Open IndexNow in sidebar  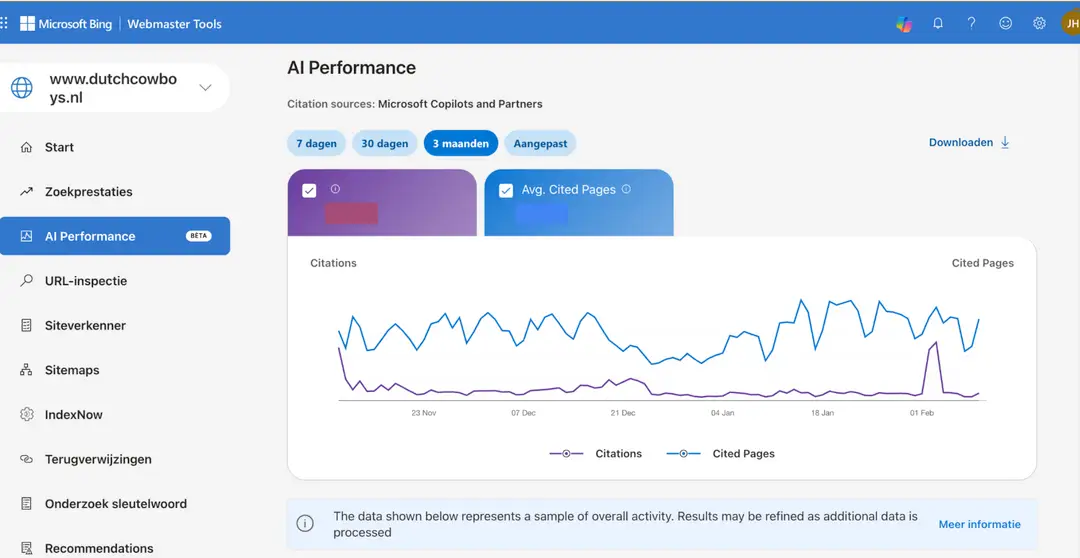115,415
